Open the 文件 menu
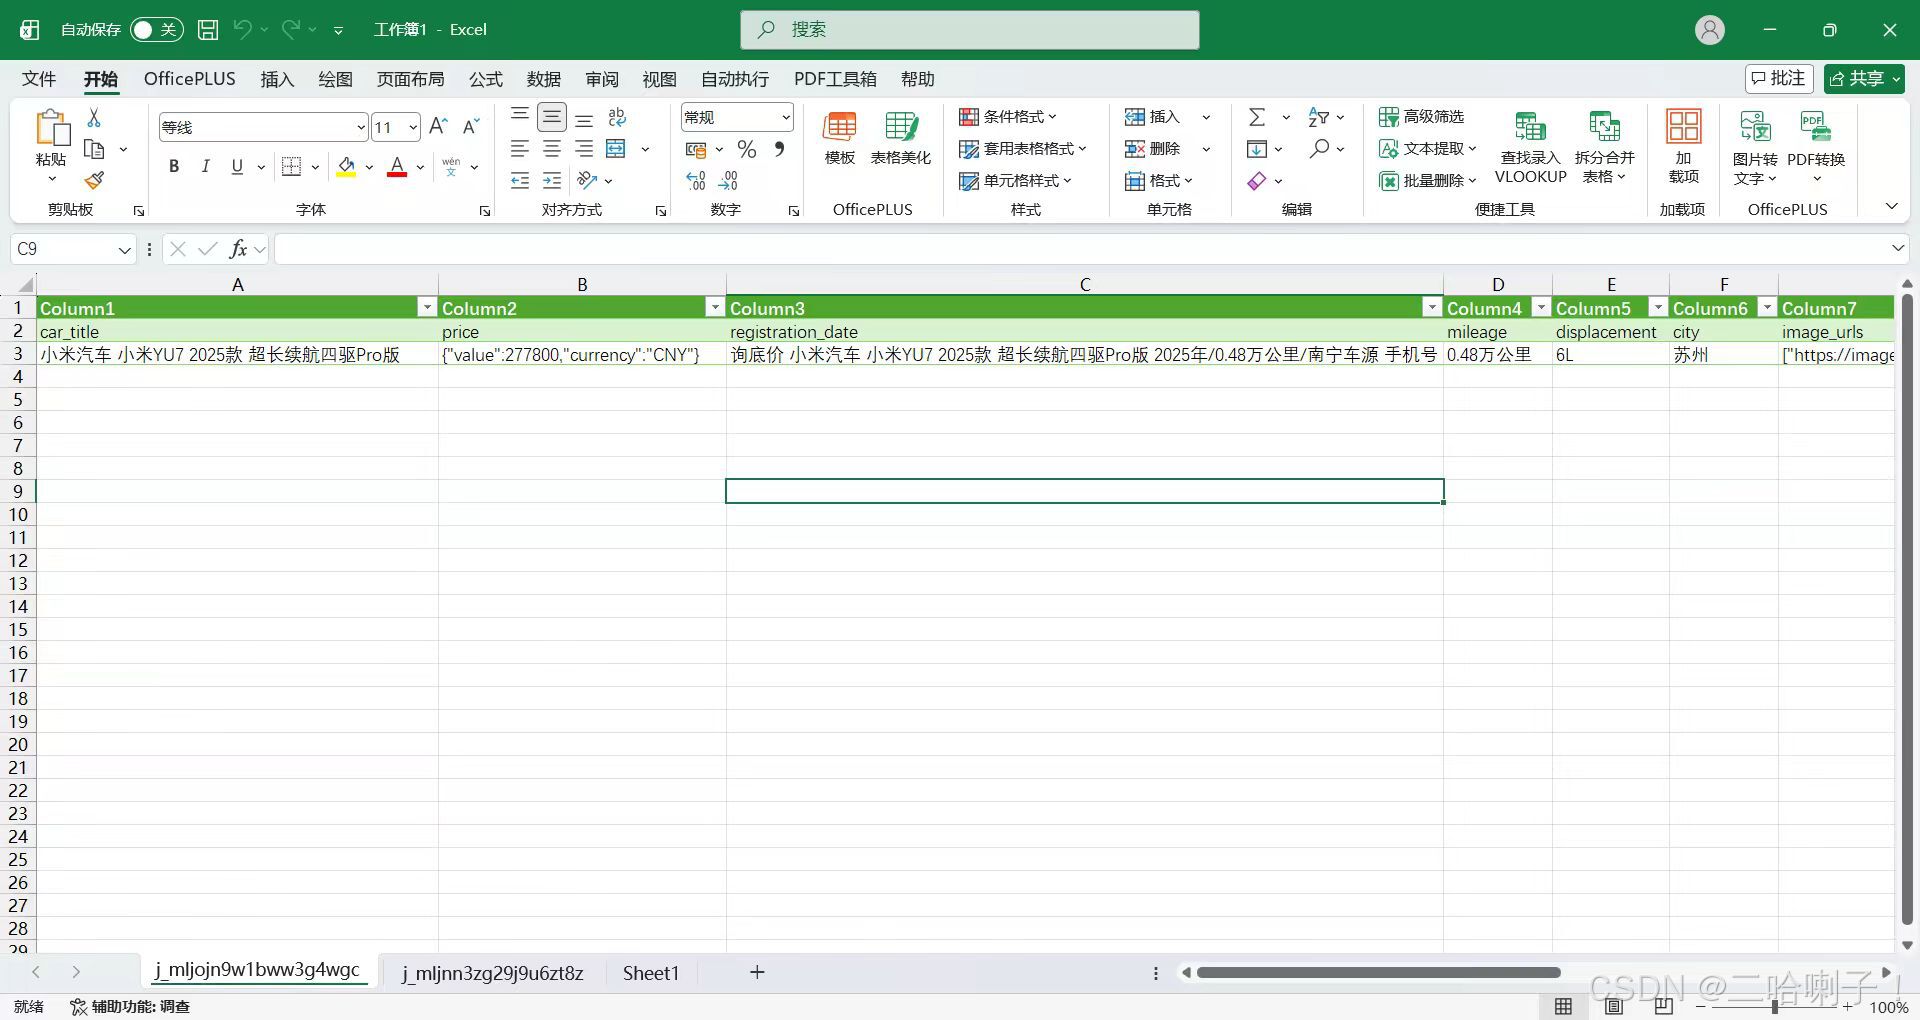The height and width of the screenshot is (1020, 1920). coord(39,79)
